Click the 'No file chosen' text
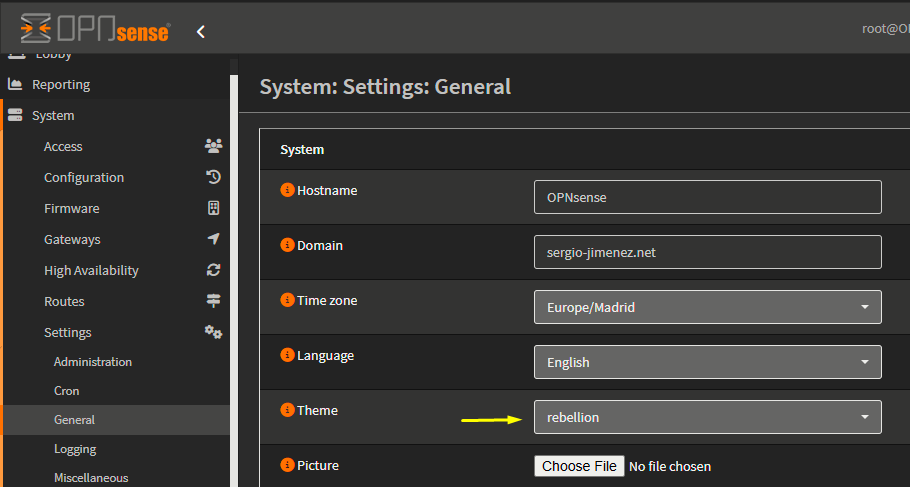Screen dimensions: 910x487 tap(670, 466)
